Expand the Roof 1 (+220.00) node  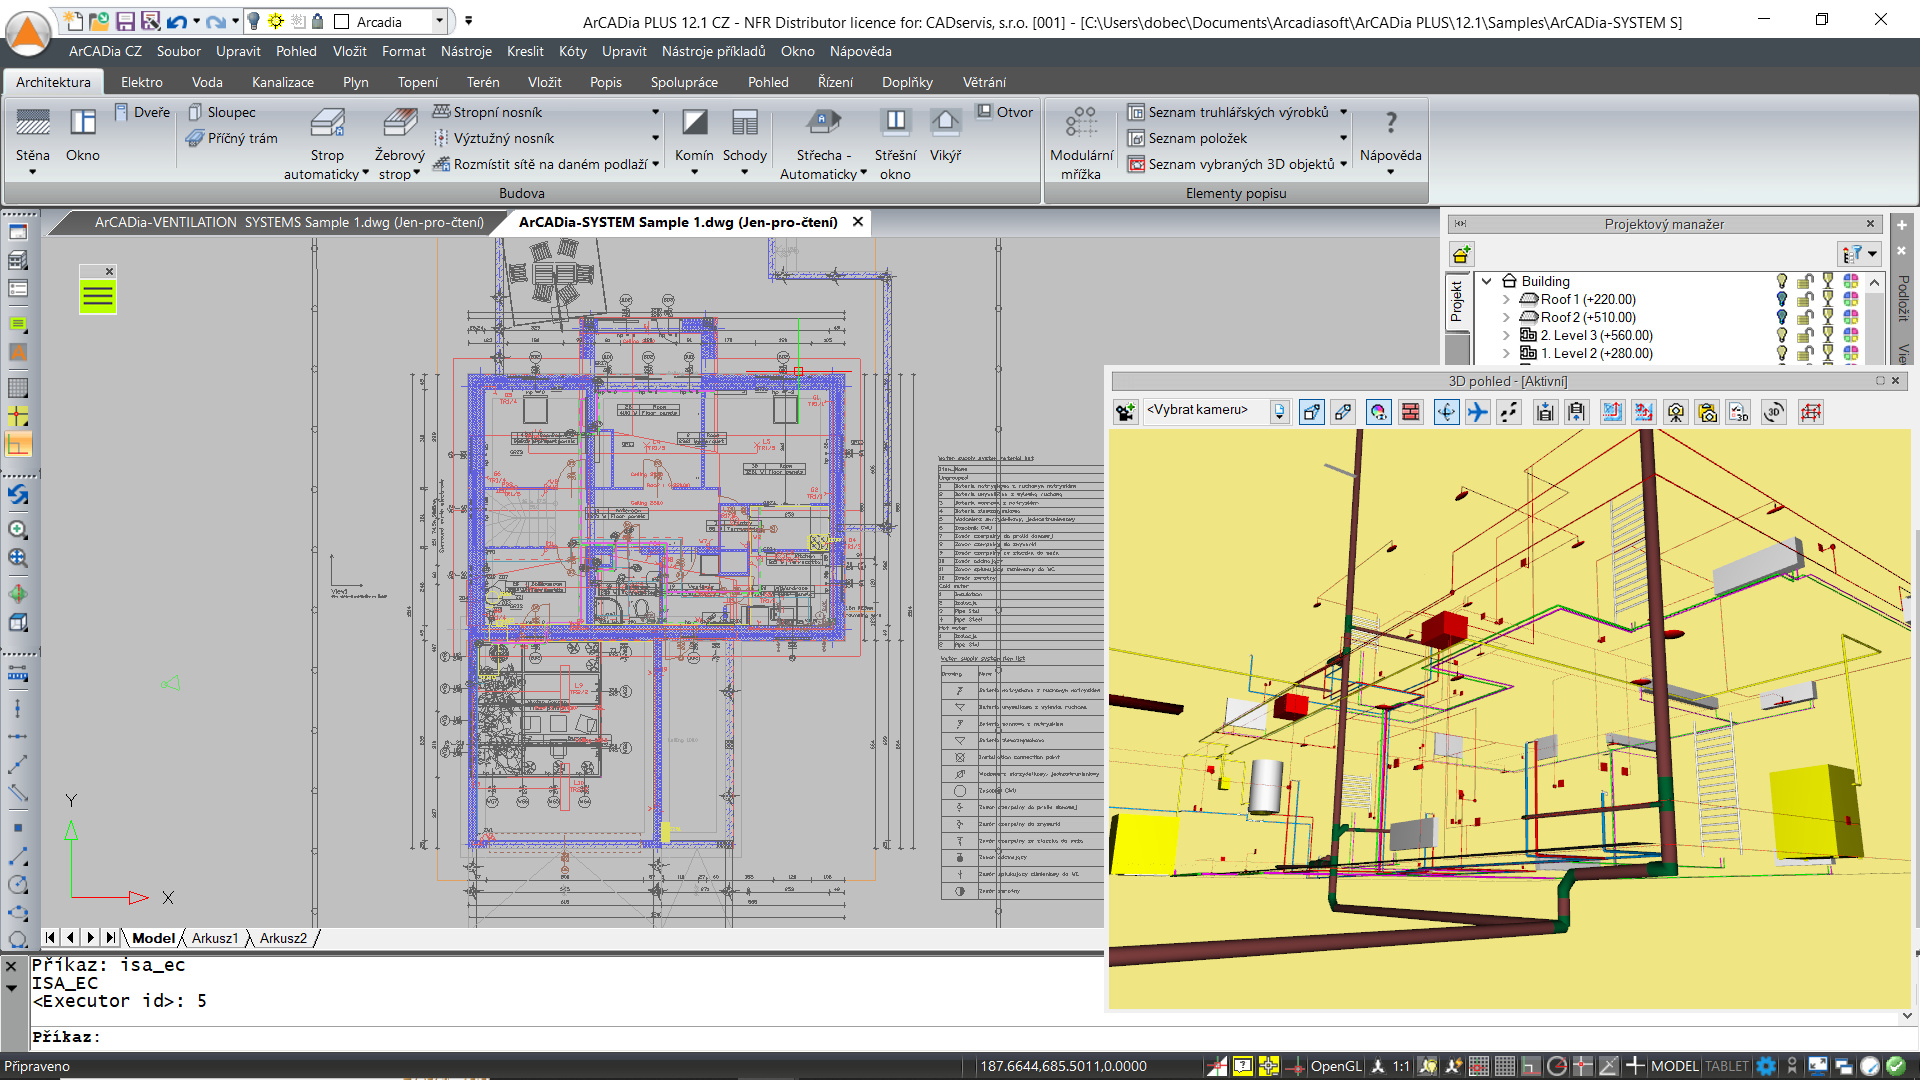1506,299
